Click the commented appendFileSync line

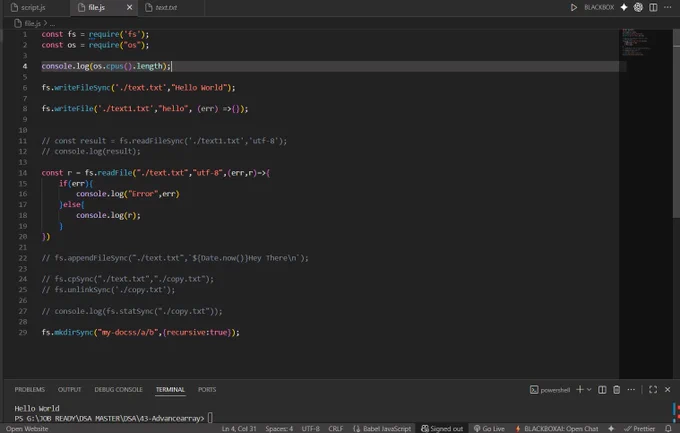click(175, 258)
